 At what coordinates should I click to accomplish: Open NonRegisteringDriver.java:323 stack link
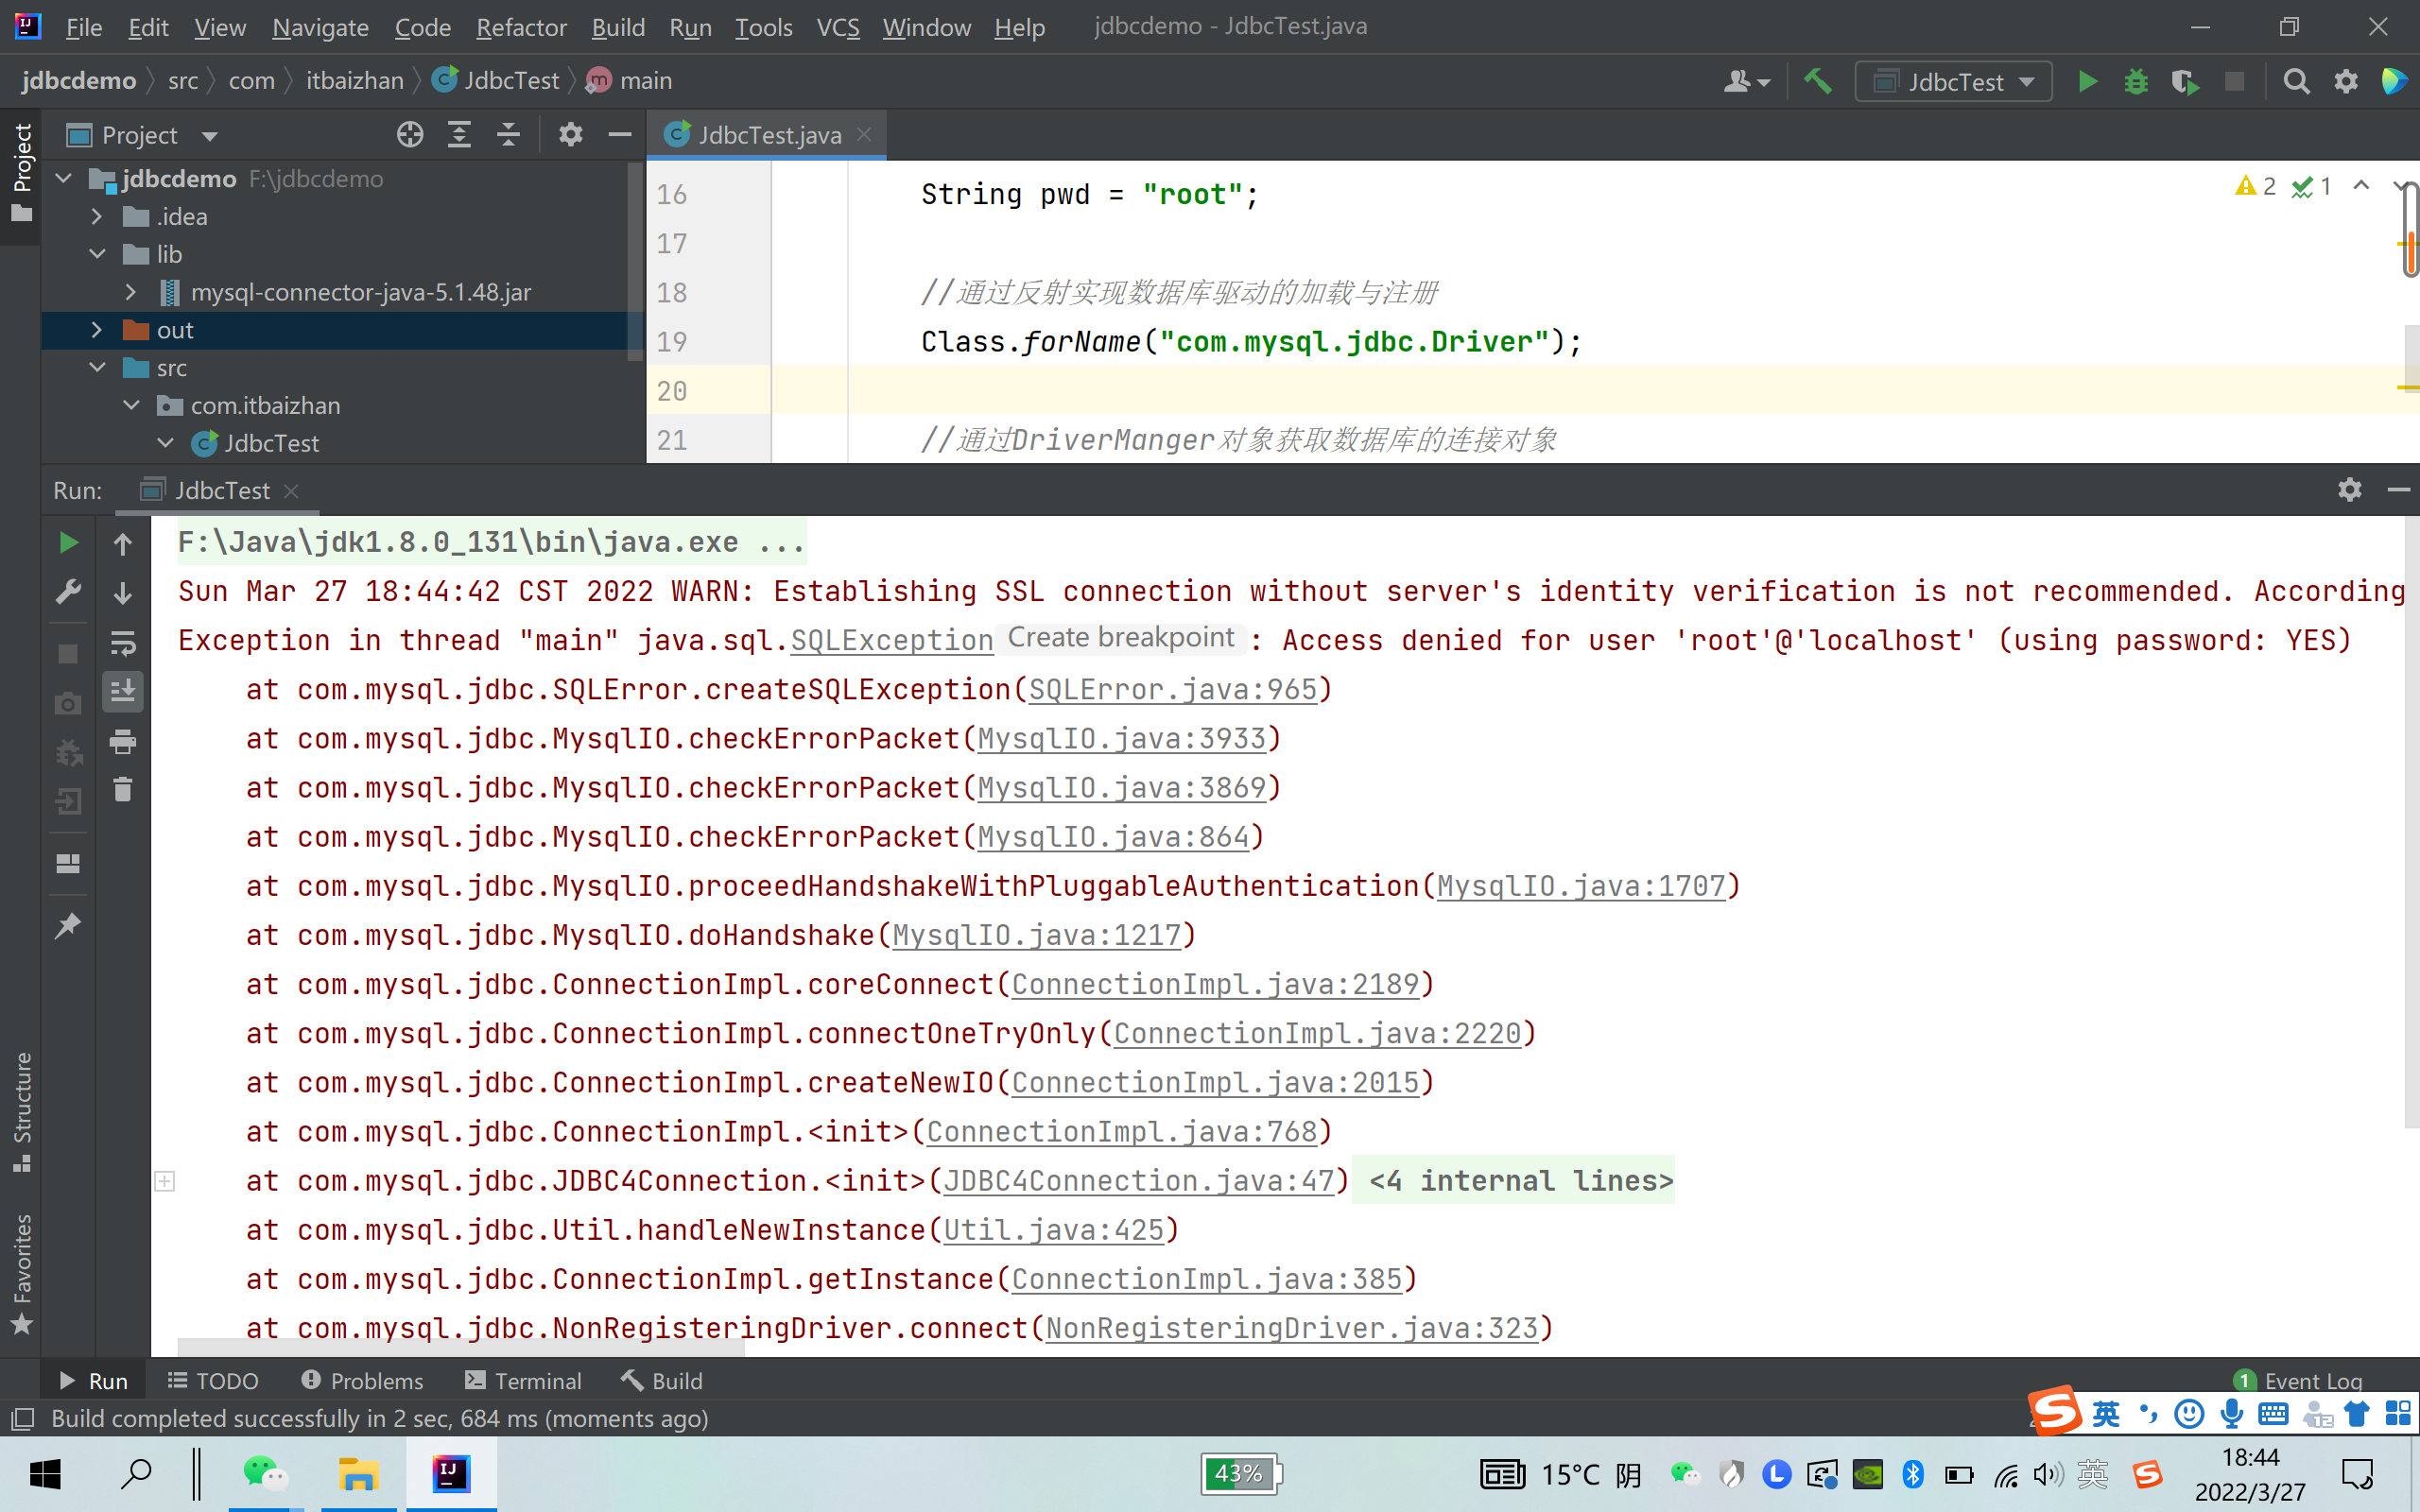[x=1292, y=1328]
